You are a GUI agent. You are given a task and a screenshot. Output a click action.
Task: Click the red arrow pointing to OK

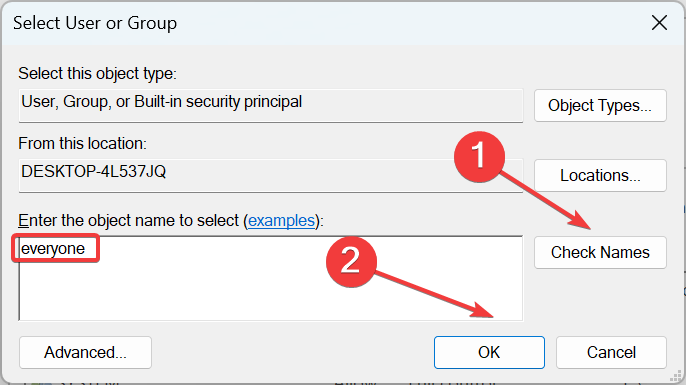click(x=434, y=294)
